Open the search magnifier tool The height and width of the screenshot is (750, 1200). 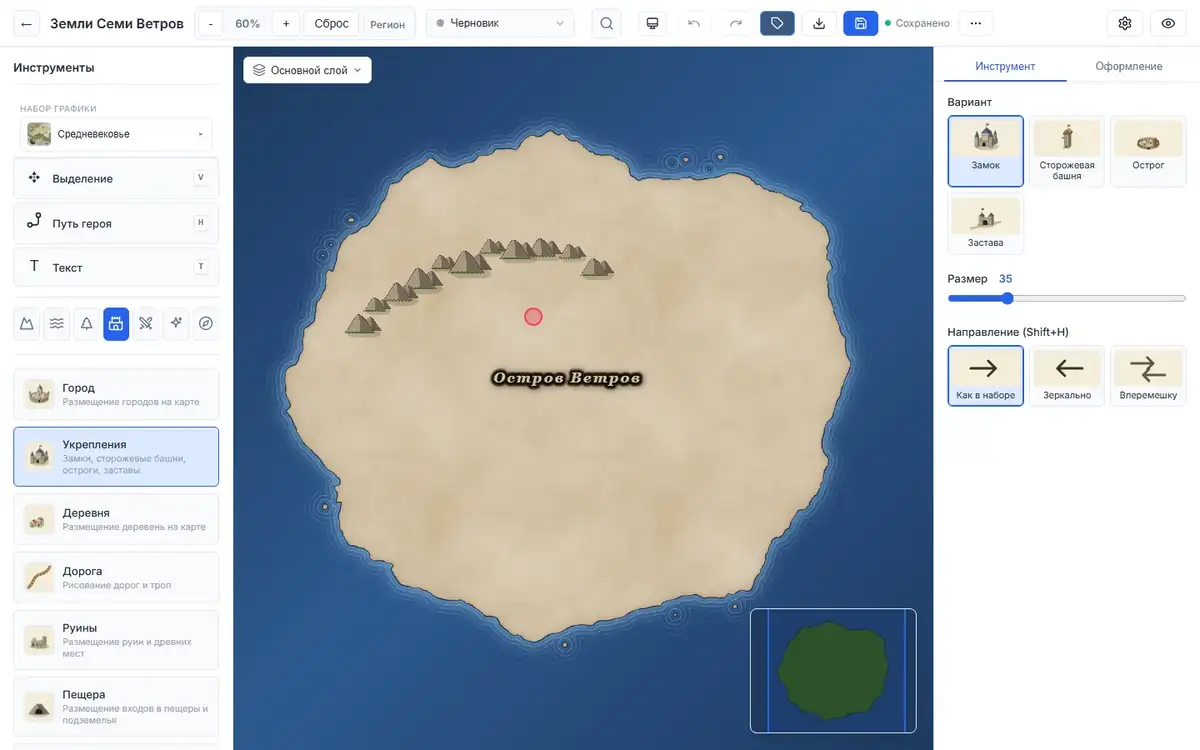[606, 23]
